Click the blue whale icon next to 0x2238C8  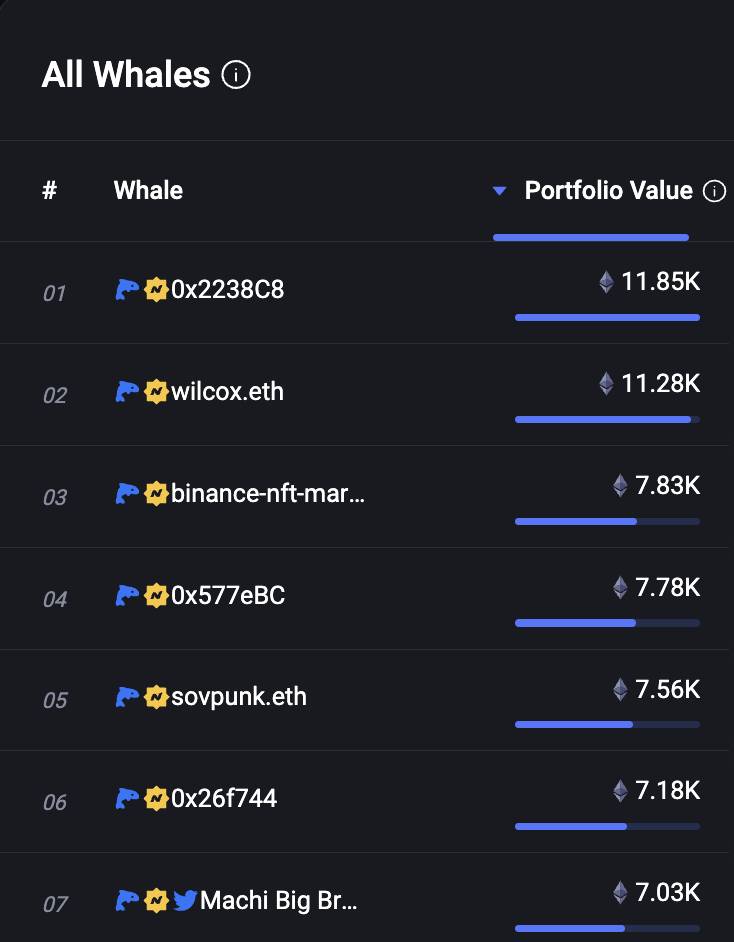127,290
